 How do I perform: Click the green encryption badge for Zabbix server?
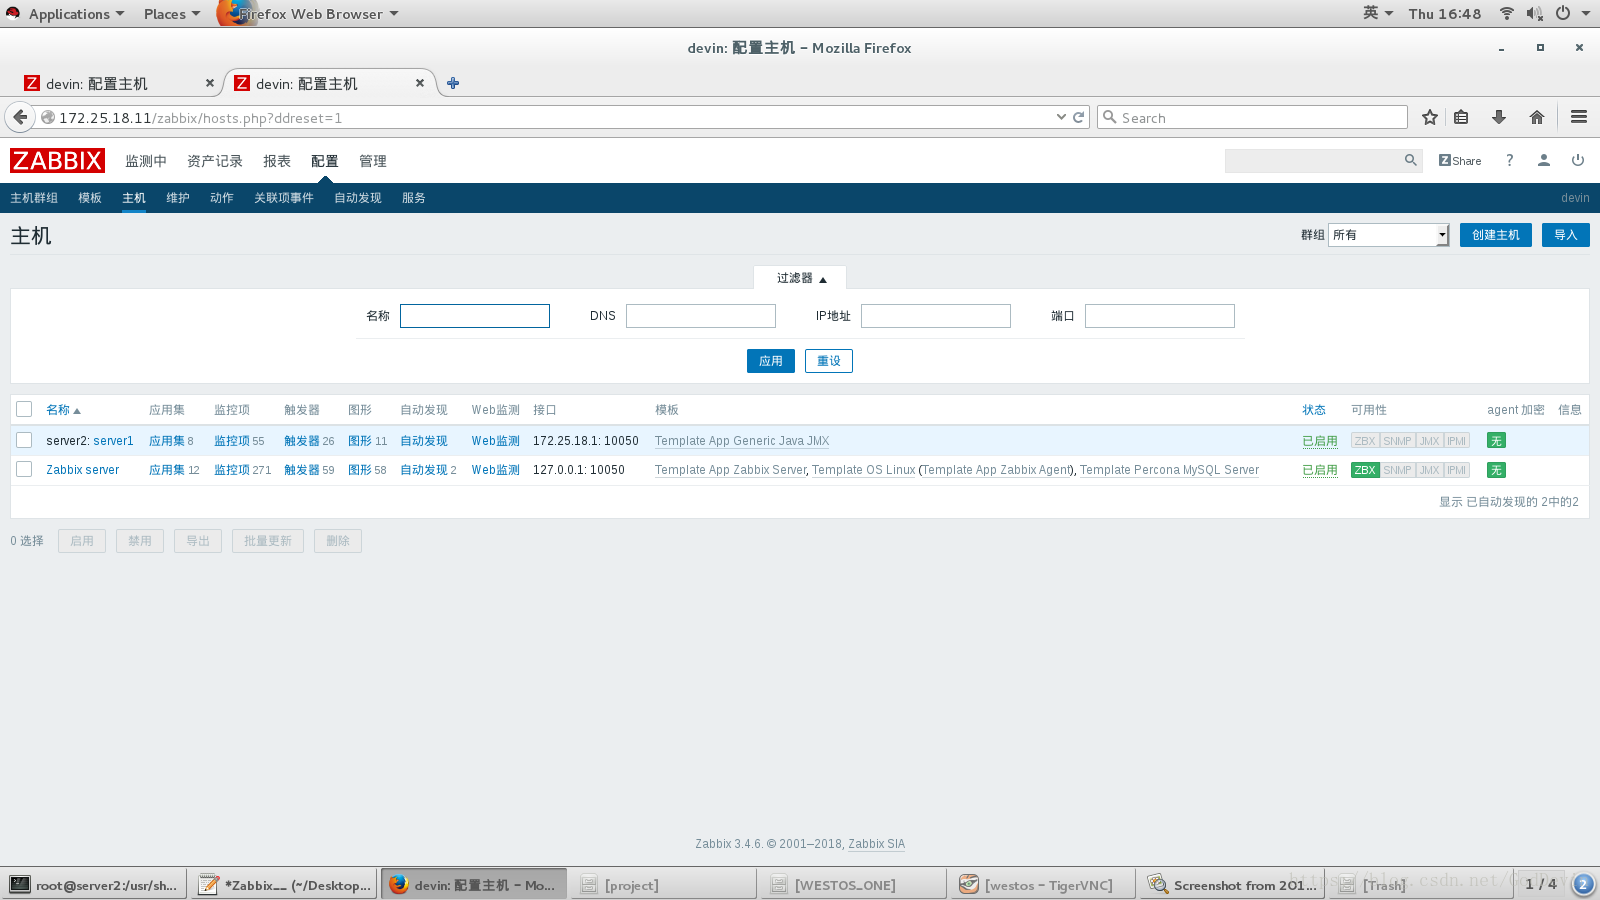[1496, 470]
